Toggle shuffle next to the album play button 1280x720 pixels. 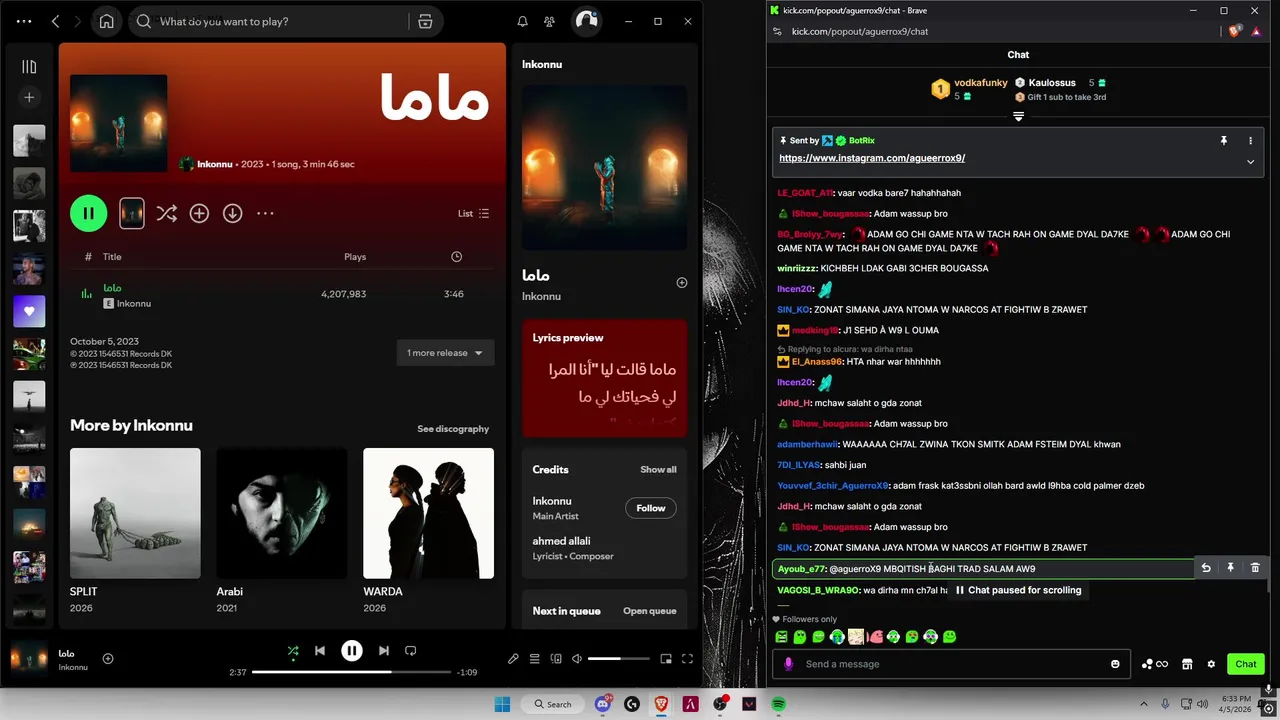(166, 213)
